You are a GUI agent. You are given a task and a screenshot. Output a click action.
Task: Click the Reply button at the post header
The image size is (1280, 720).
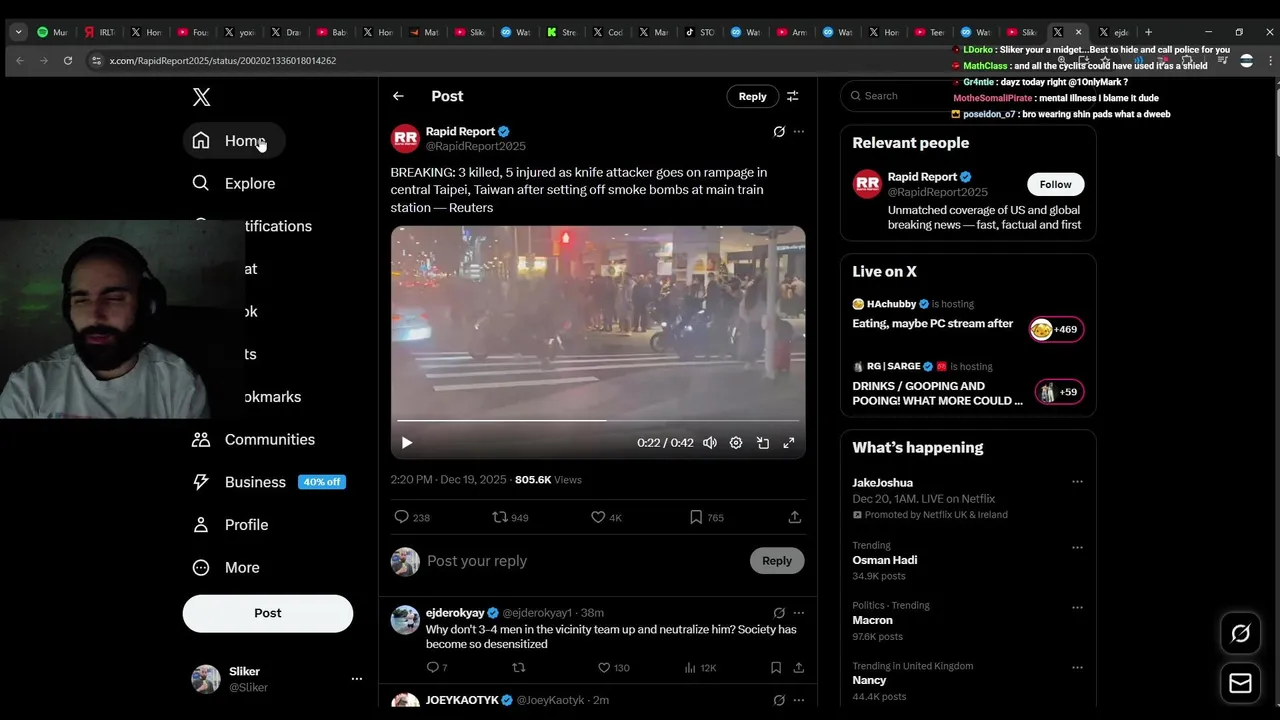pos(752,96)
